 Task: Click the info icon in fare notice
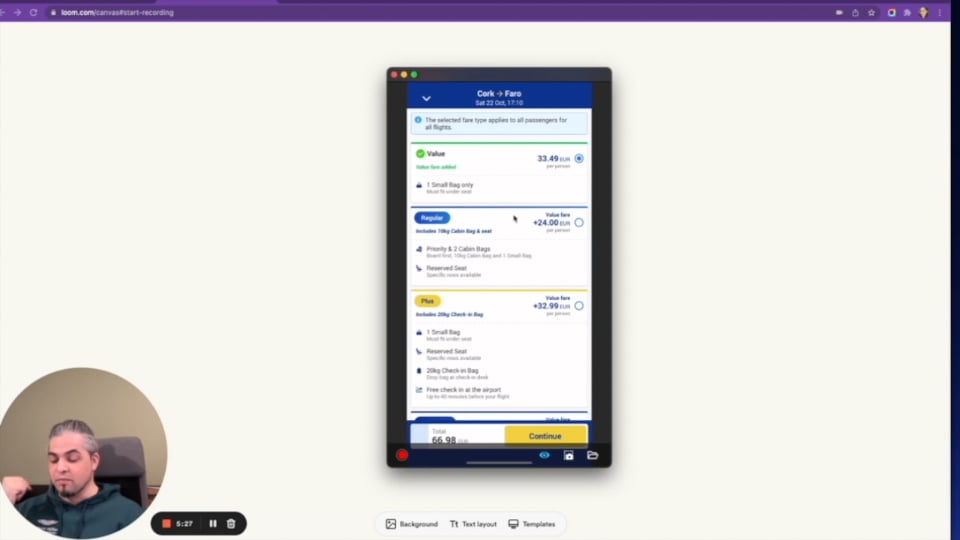pos(418,120)
